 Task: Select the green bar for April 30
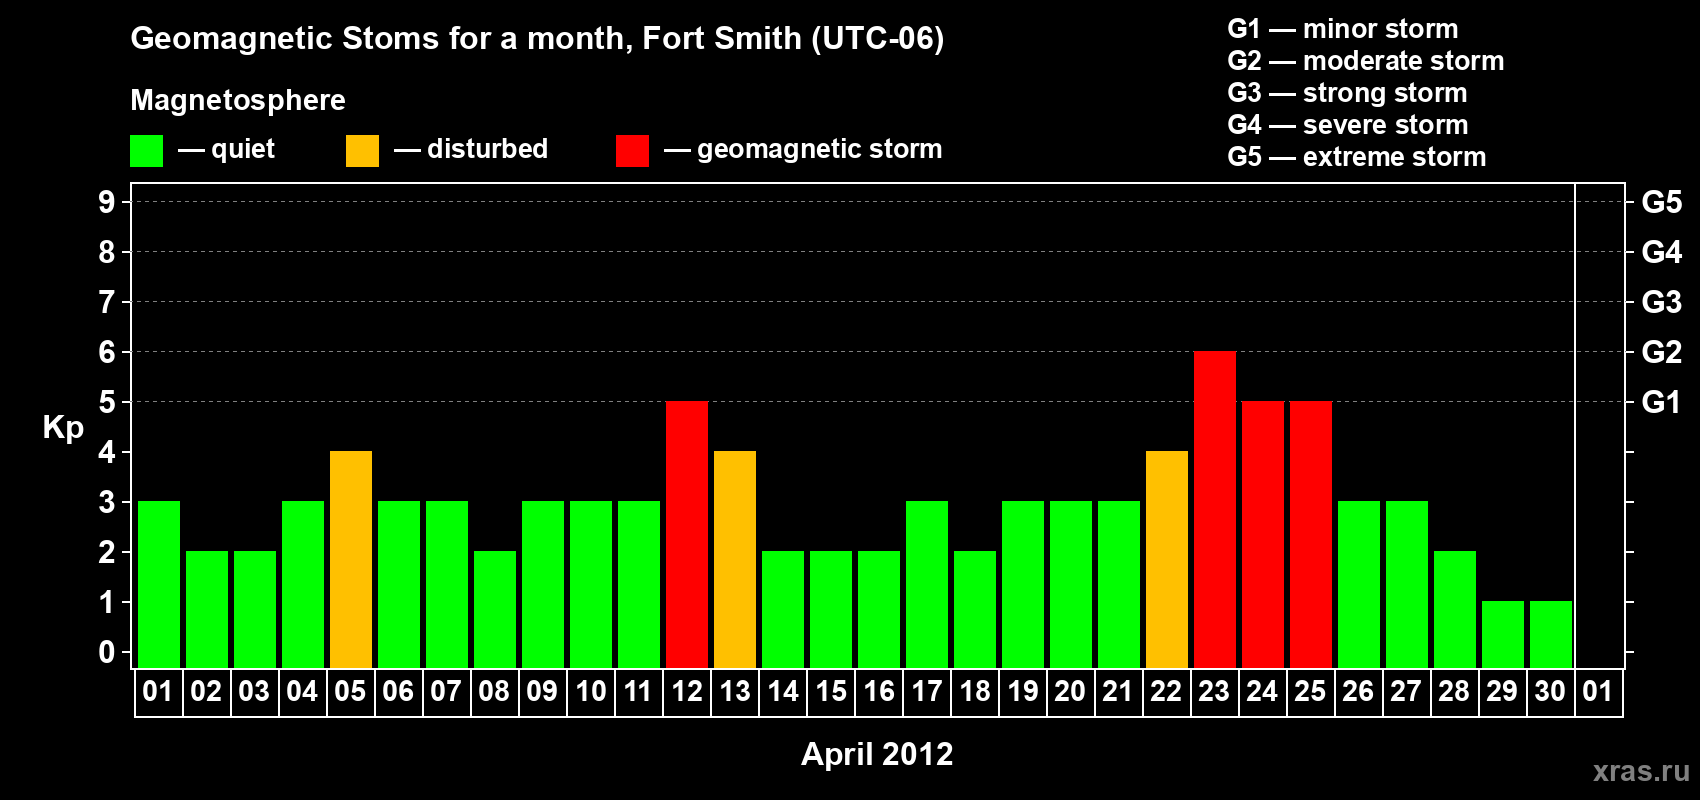click(1551, 634)
